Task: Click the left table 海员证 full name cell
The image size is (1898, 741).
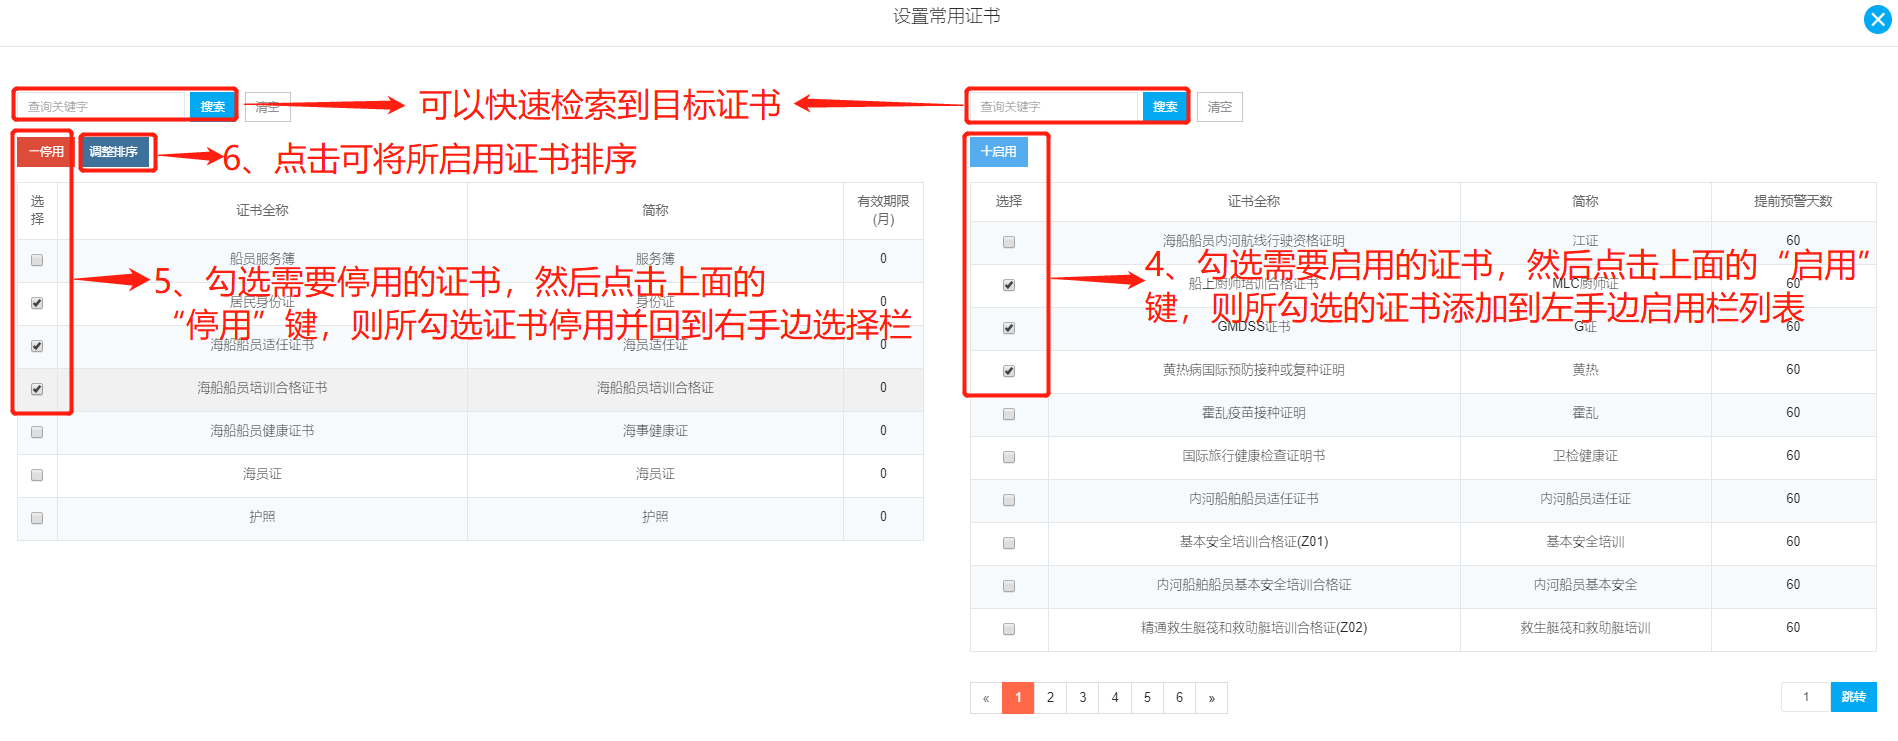Action: [262, 475]
